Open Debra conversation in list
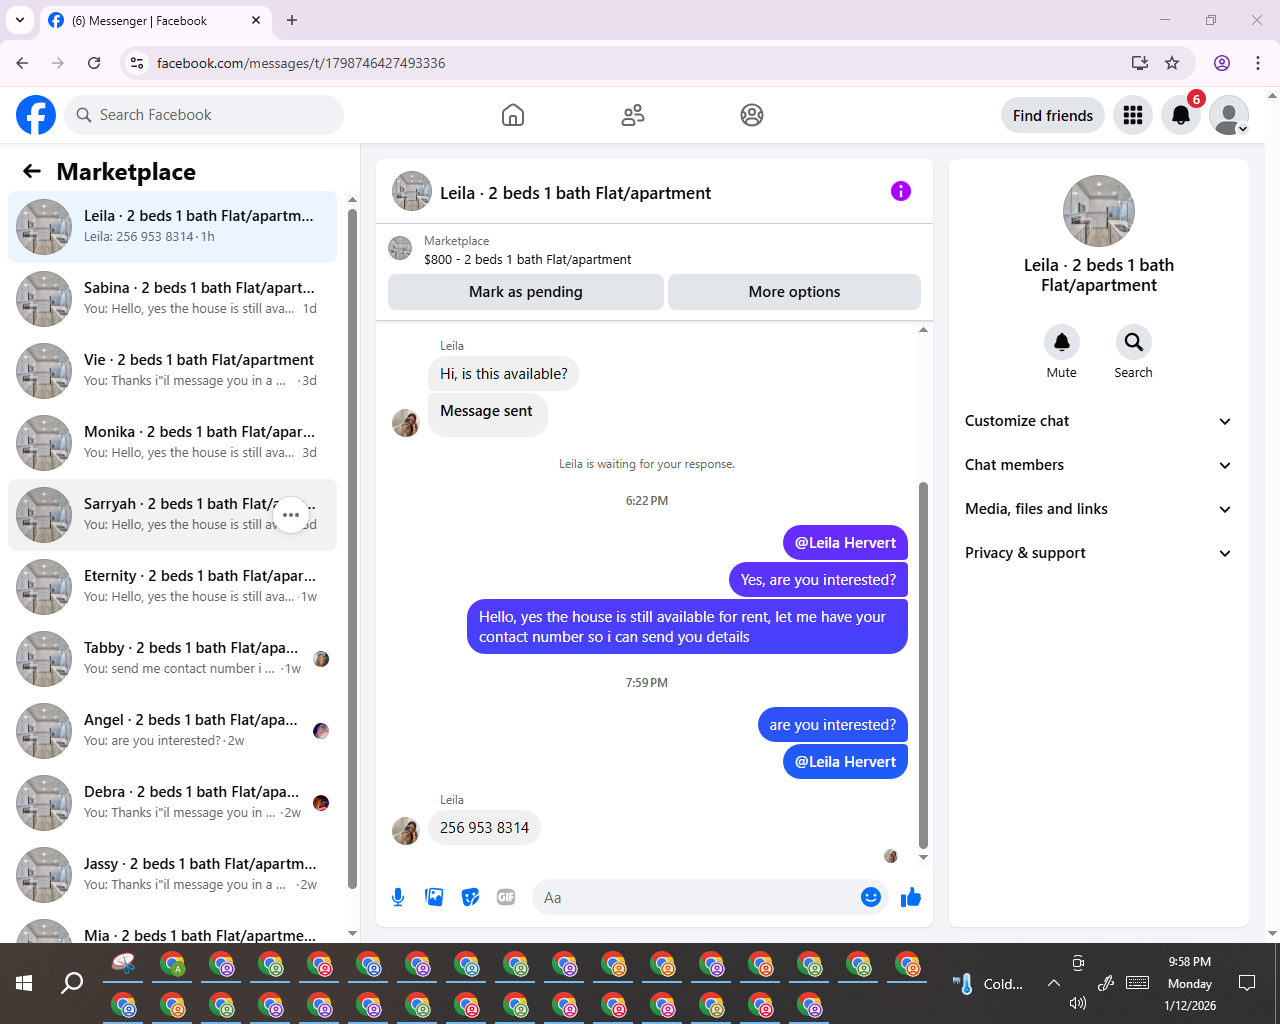The height and width of the screenshot is (1024, 1280). click(172, 803)
